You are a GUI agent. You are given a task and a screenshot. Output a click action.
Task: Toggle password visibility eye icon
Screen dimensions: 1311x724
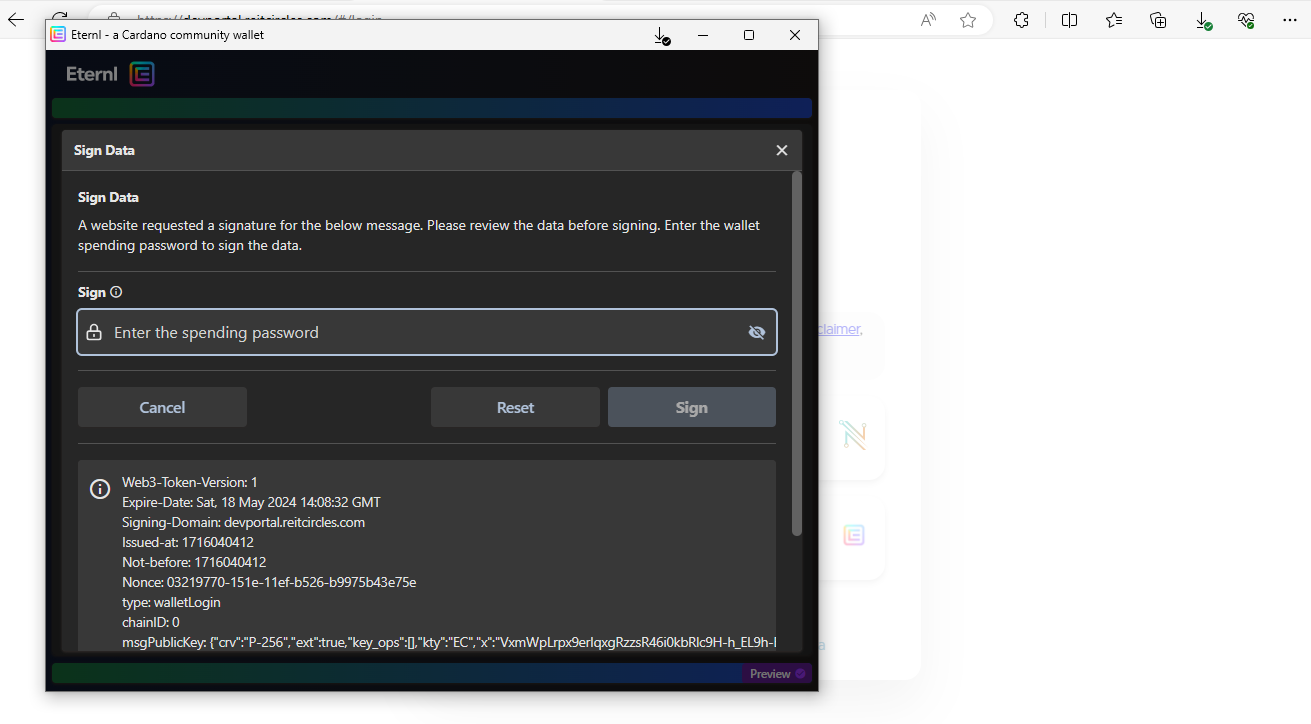pyautogui.click(x=757, y=333)
